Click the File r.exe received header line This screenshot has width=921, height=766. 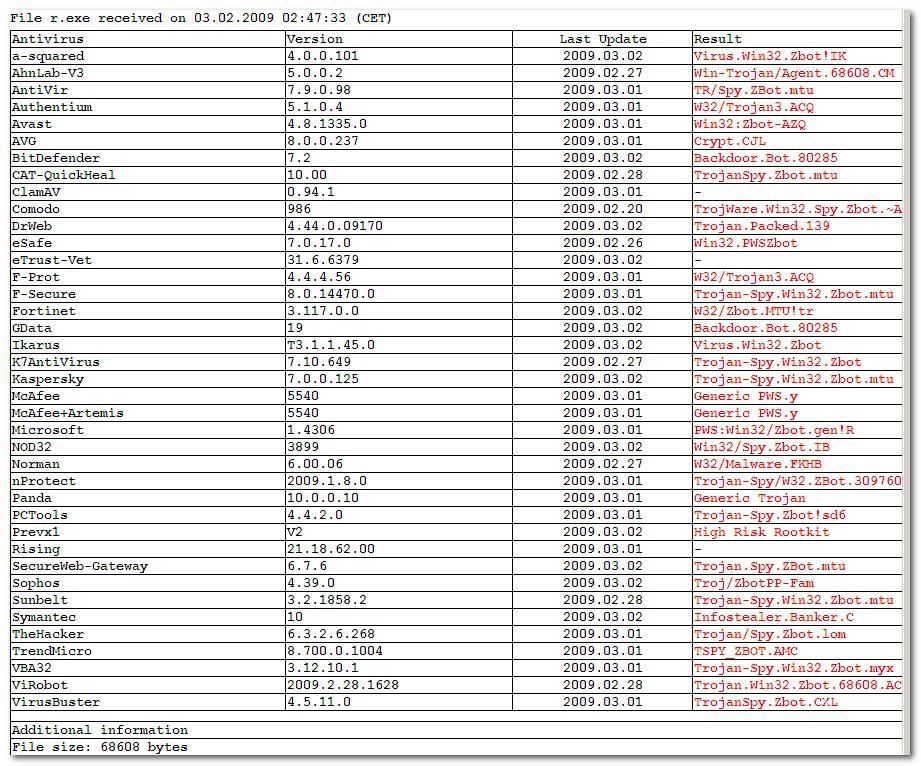(x=201, y=18)
